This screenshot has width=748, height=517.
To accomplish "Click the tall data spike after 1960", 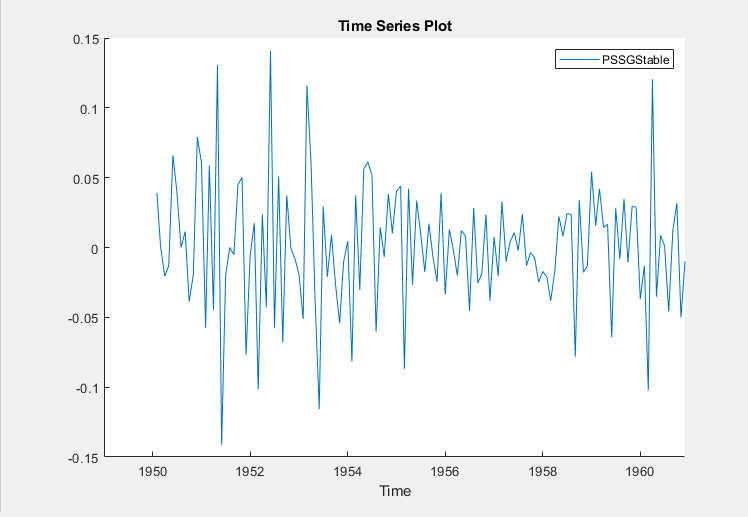I will [652, 80].
